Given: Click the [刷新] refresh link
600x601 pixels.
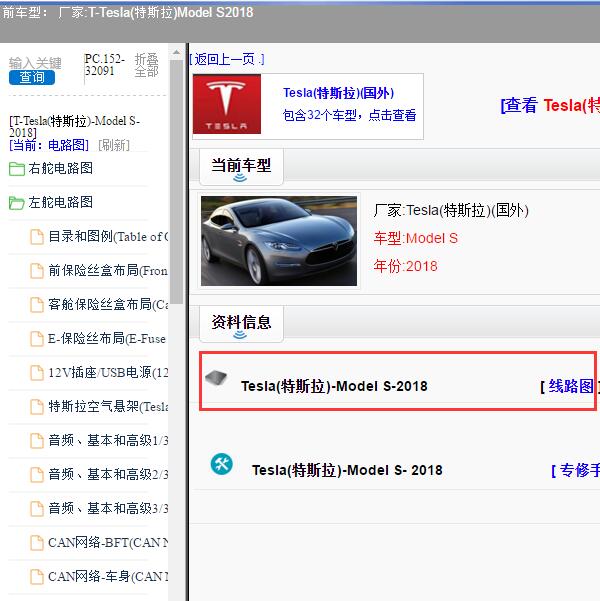Looking at the screenshot, I should pyautogui.click(x=114, y=145).
